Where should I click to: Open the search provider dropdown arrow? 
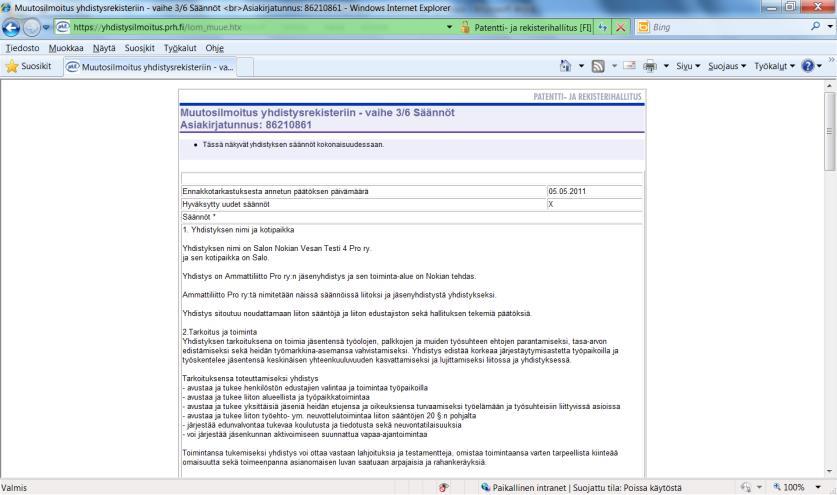(830, 27)
